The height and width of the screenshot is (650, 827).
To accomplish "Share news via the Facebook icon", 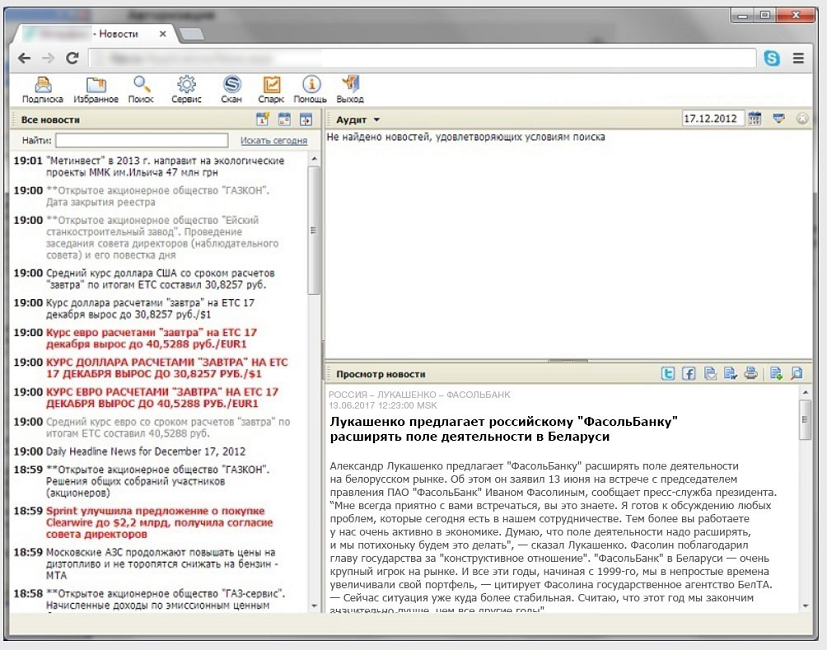I will 689,374.
